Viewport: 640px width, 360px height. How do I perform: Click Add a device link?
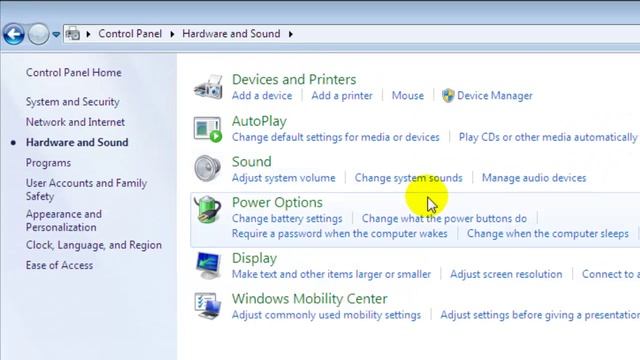[262, 96]
